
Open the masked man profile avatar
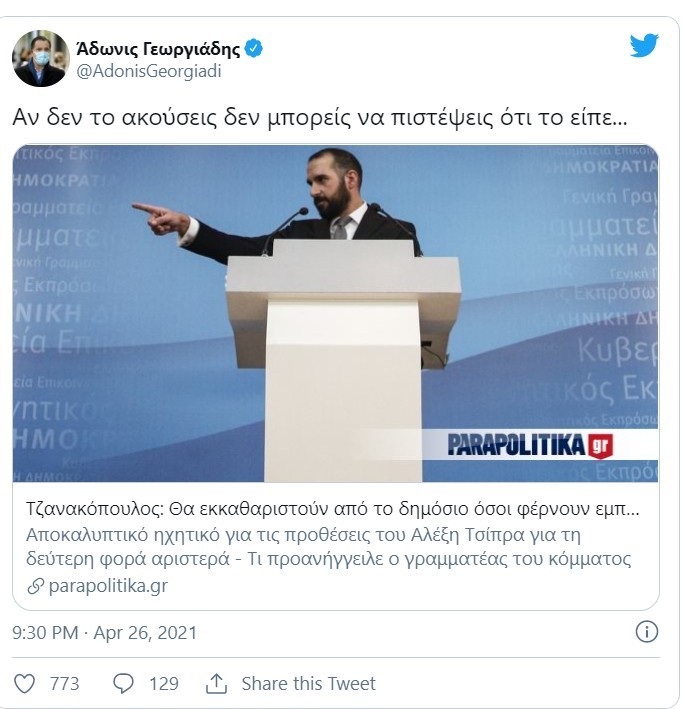(41, 58)
